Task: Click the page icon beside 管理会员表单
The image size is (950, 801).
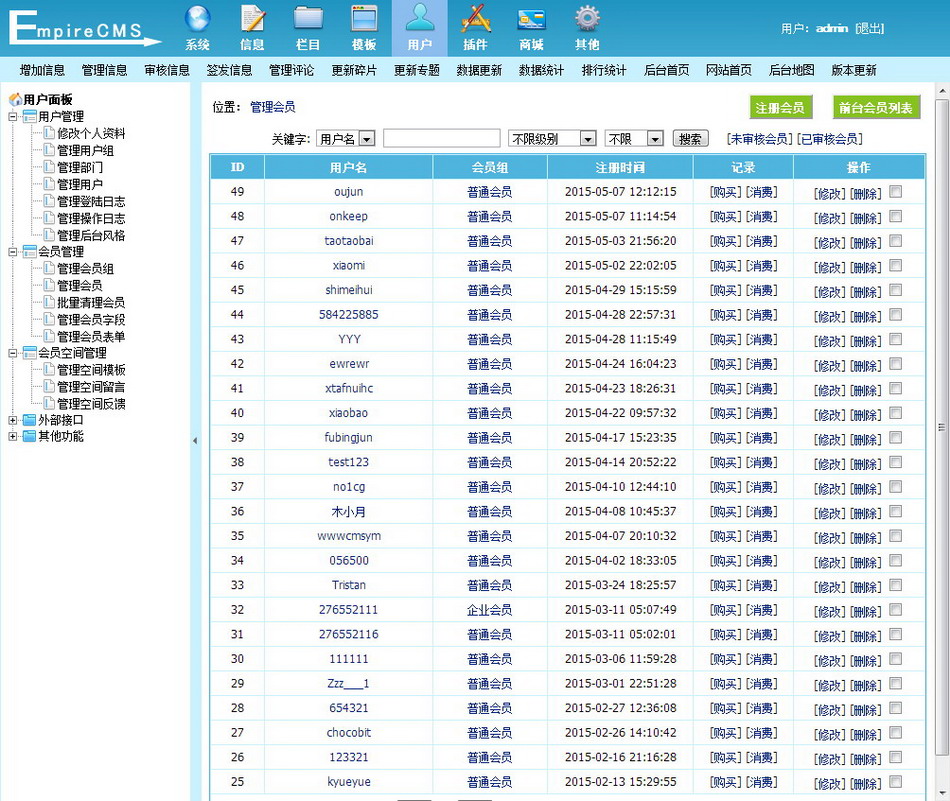Action: (50, 336)
